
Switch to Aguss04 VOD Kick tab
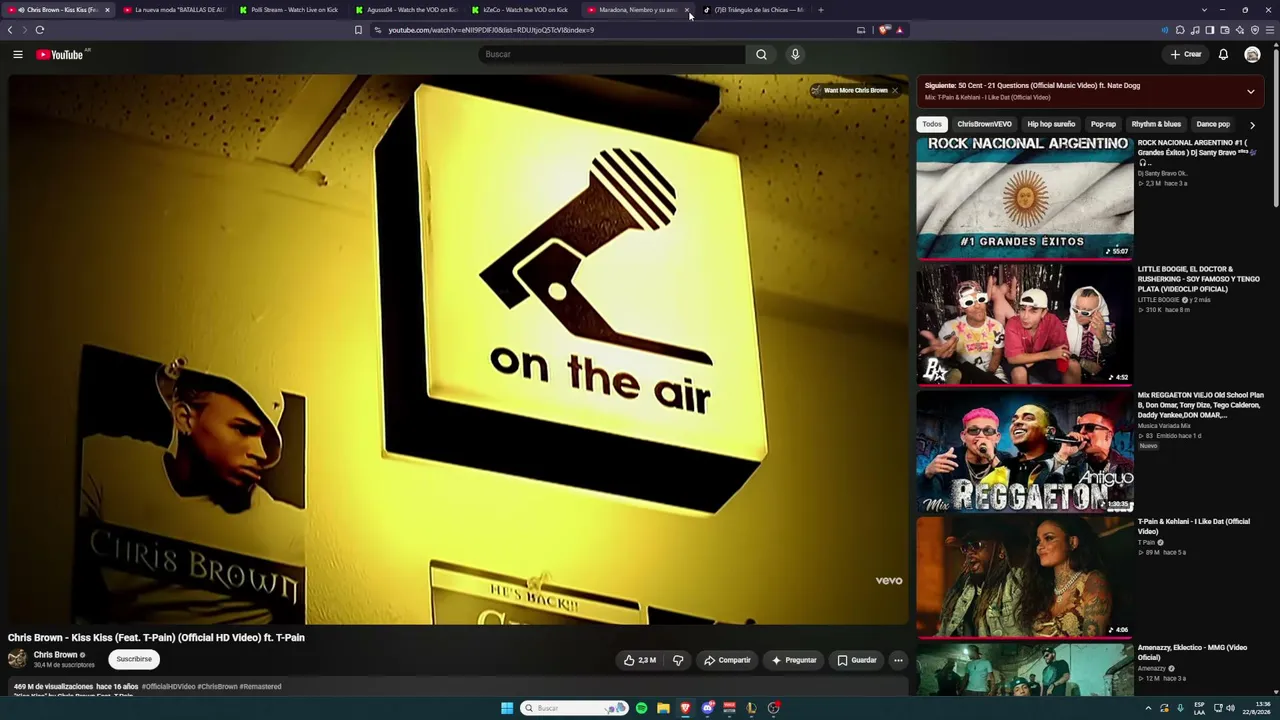(x=406, y=10)
